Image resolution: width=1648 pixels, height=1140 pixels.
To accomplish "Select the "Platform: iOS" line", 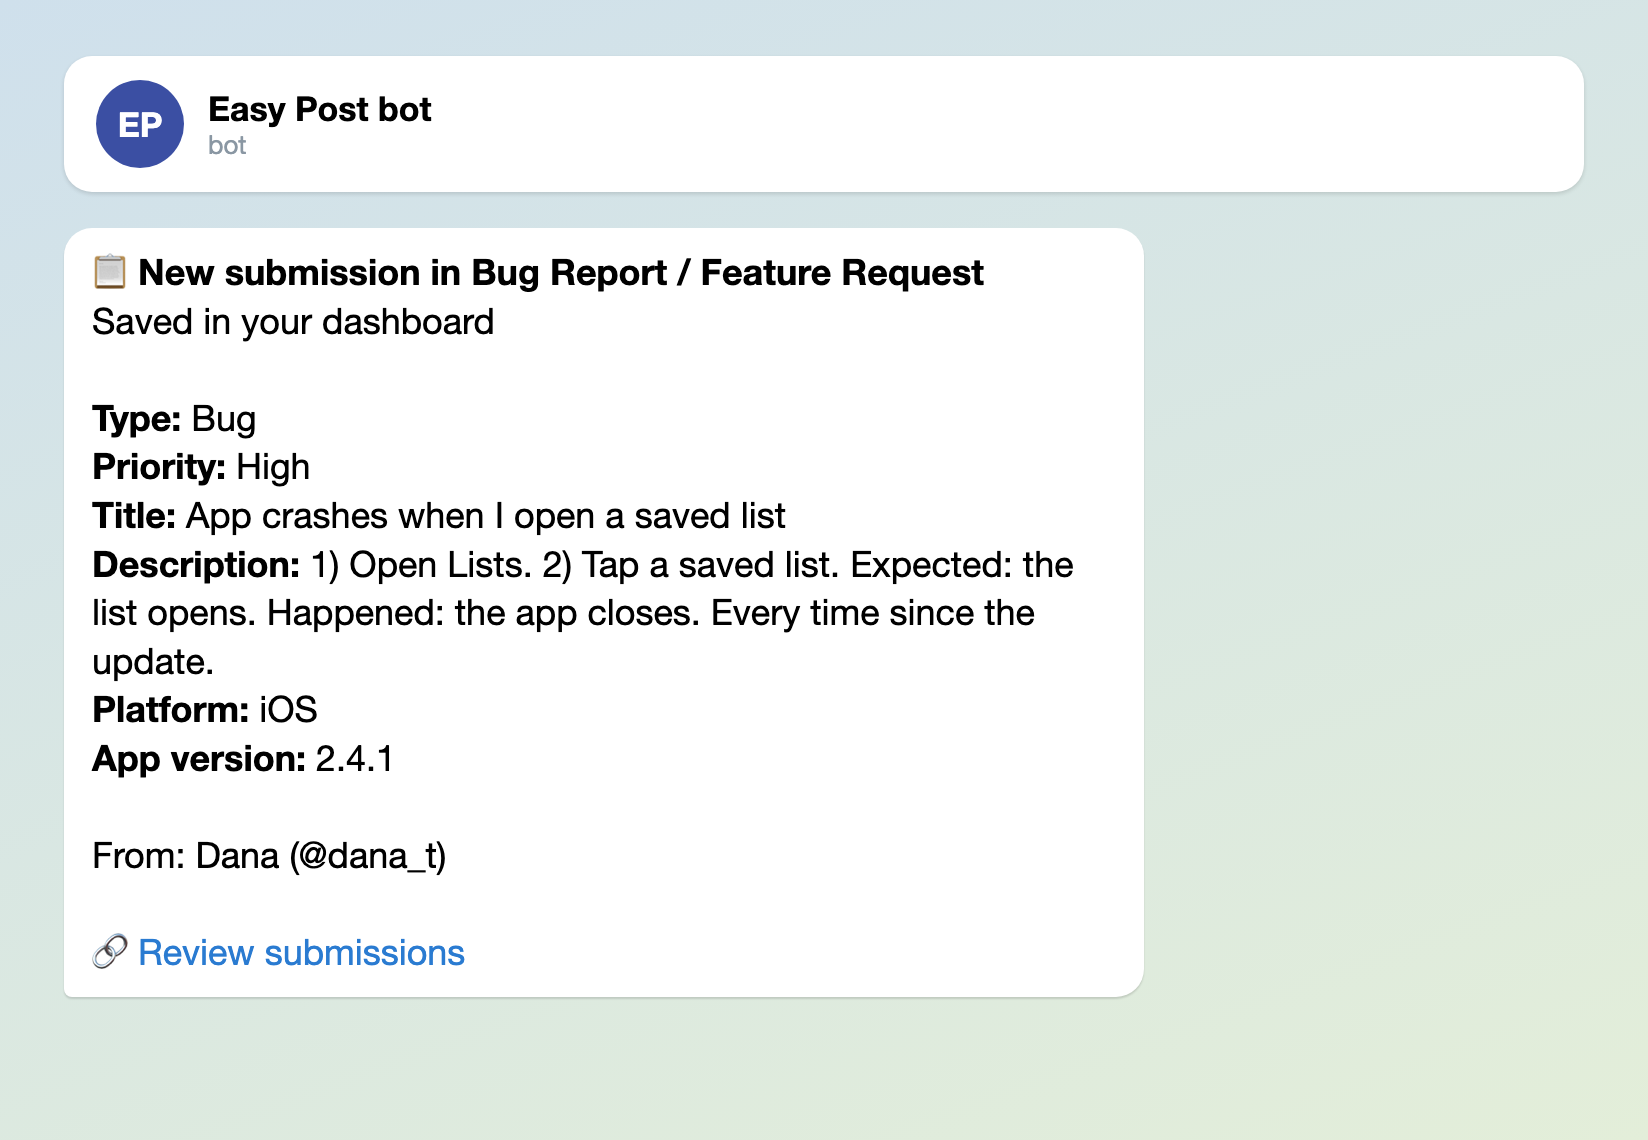I will (x=205, y=710).
